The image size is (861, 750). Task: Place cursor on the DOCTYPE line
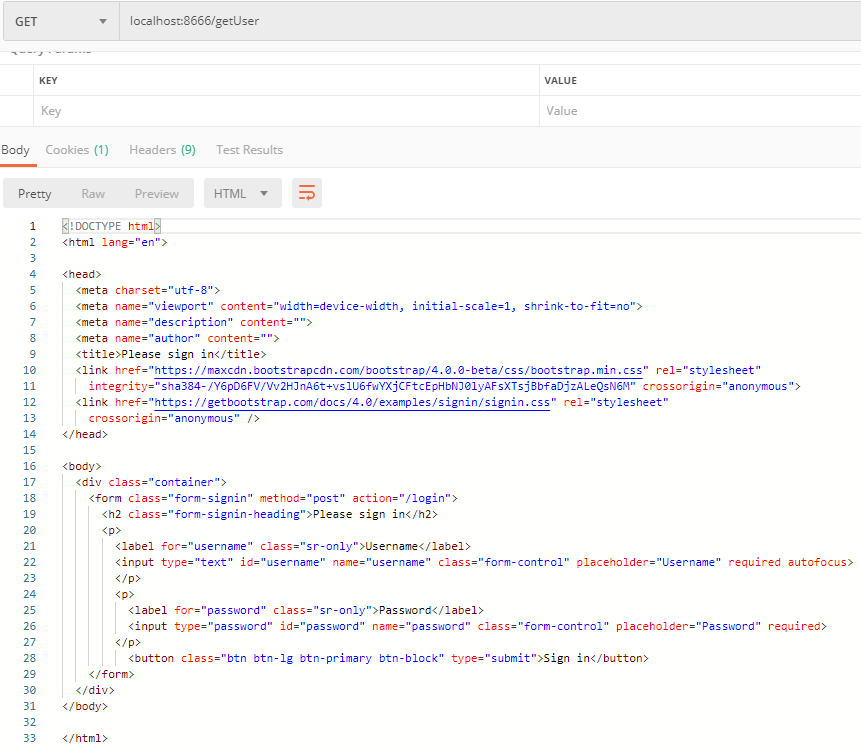coord(110,226)
